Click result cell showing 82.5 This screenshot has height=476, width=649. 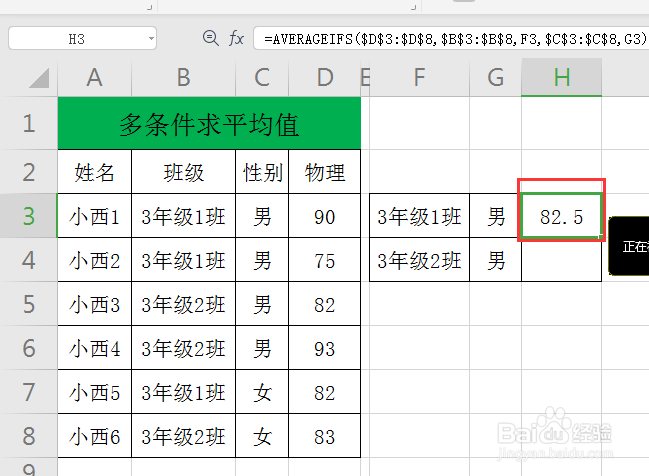click(561, 216)
